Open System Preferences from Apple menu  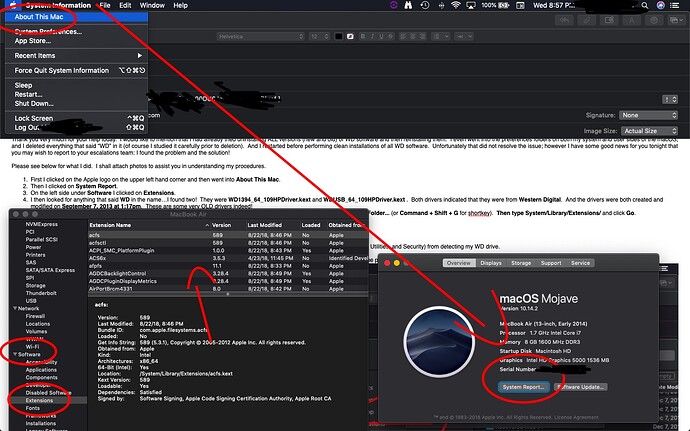tap(77, 31)
